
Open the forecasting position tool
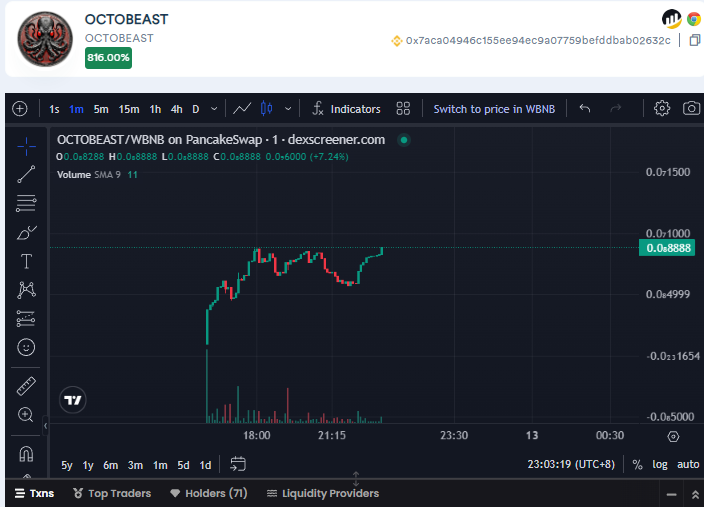tap(26, 318)
